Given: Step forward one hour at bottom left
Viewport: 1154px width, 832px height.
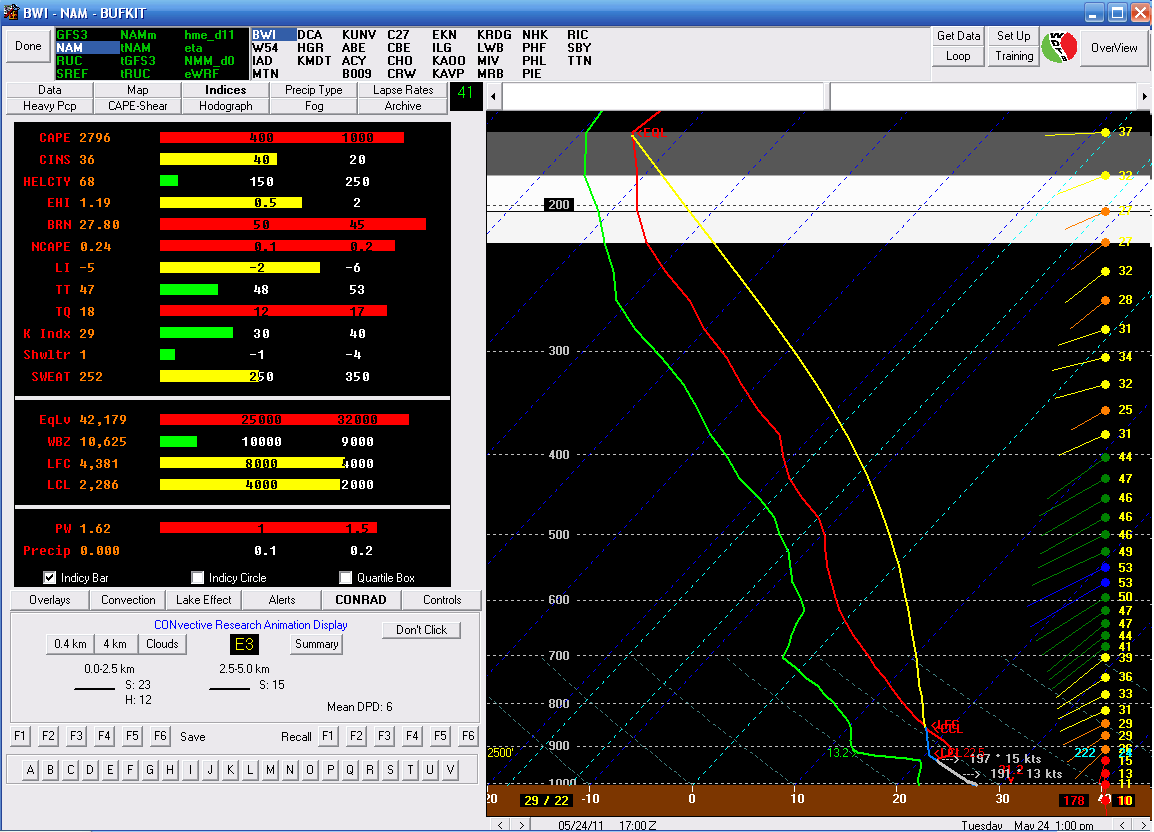Looking at the screenshot, I should click(x=521, y=825).
